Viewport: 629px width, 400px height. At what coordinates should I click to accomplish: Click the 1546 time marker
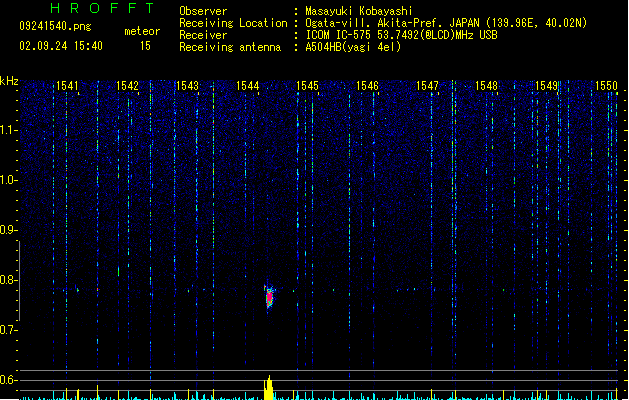pos(367,86)
